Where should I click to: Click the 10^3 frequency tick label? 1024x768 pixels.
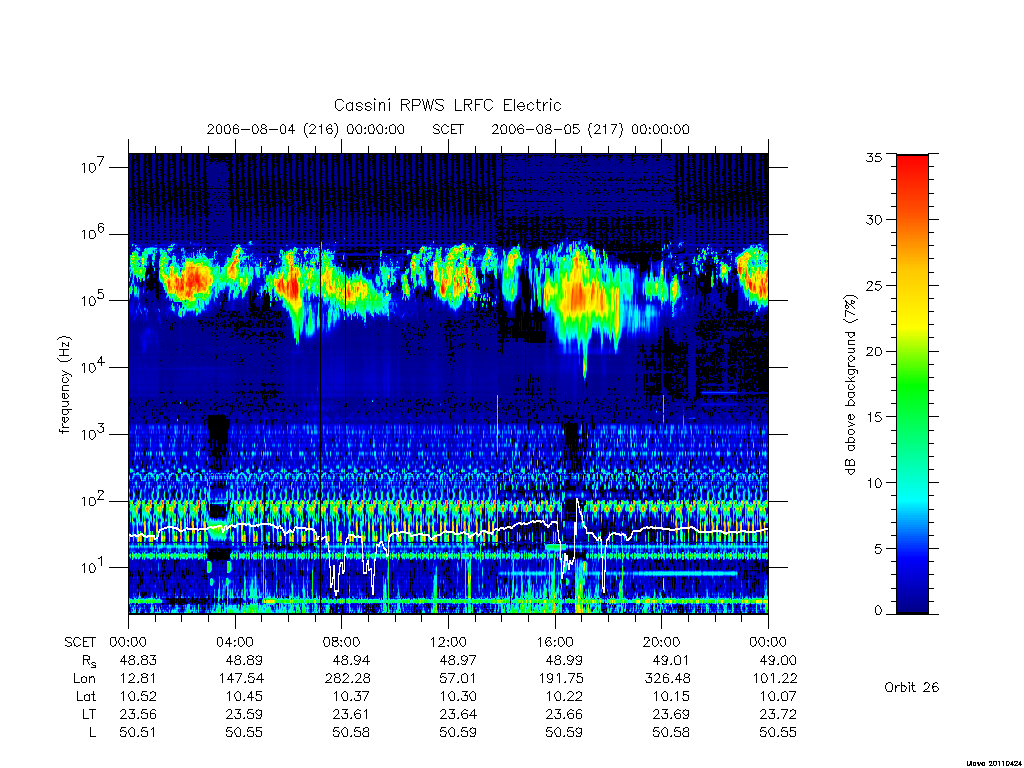point(92,434)
